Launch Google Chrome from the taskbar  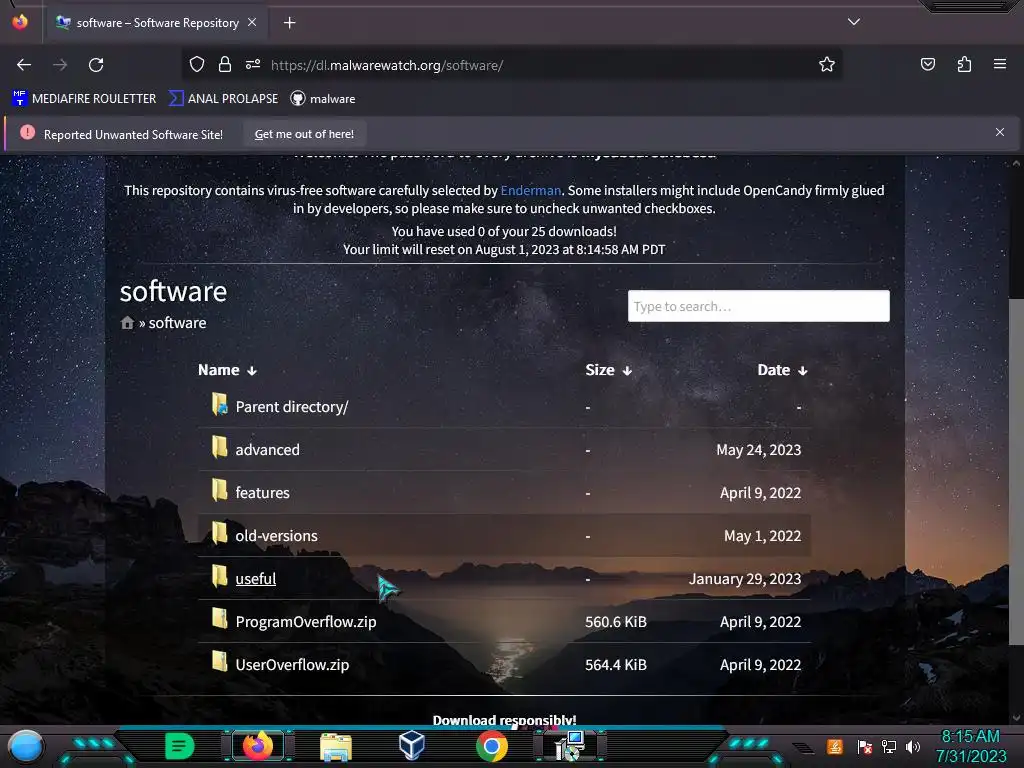[x=492, y=746]
